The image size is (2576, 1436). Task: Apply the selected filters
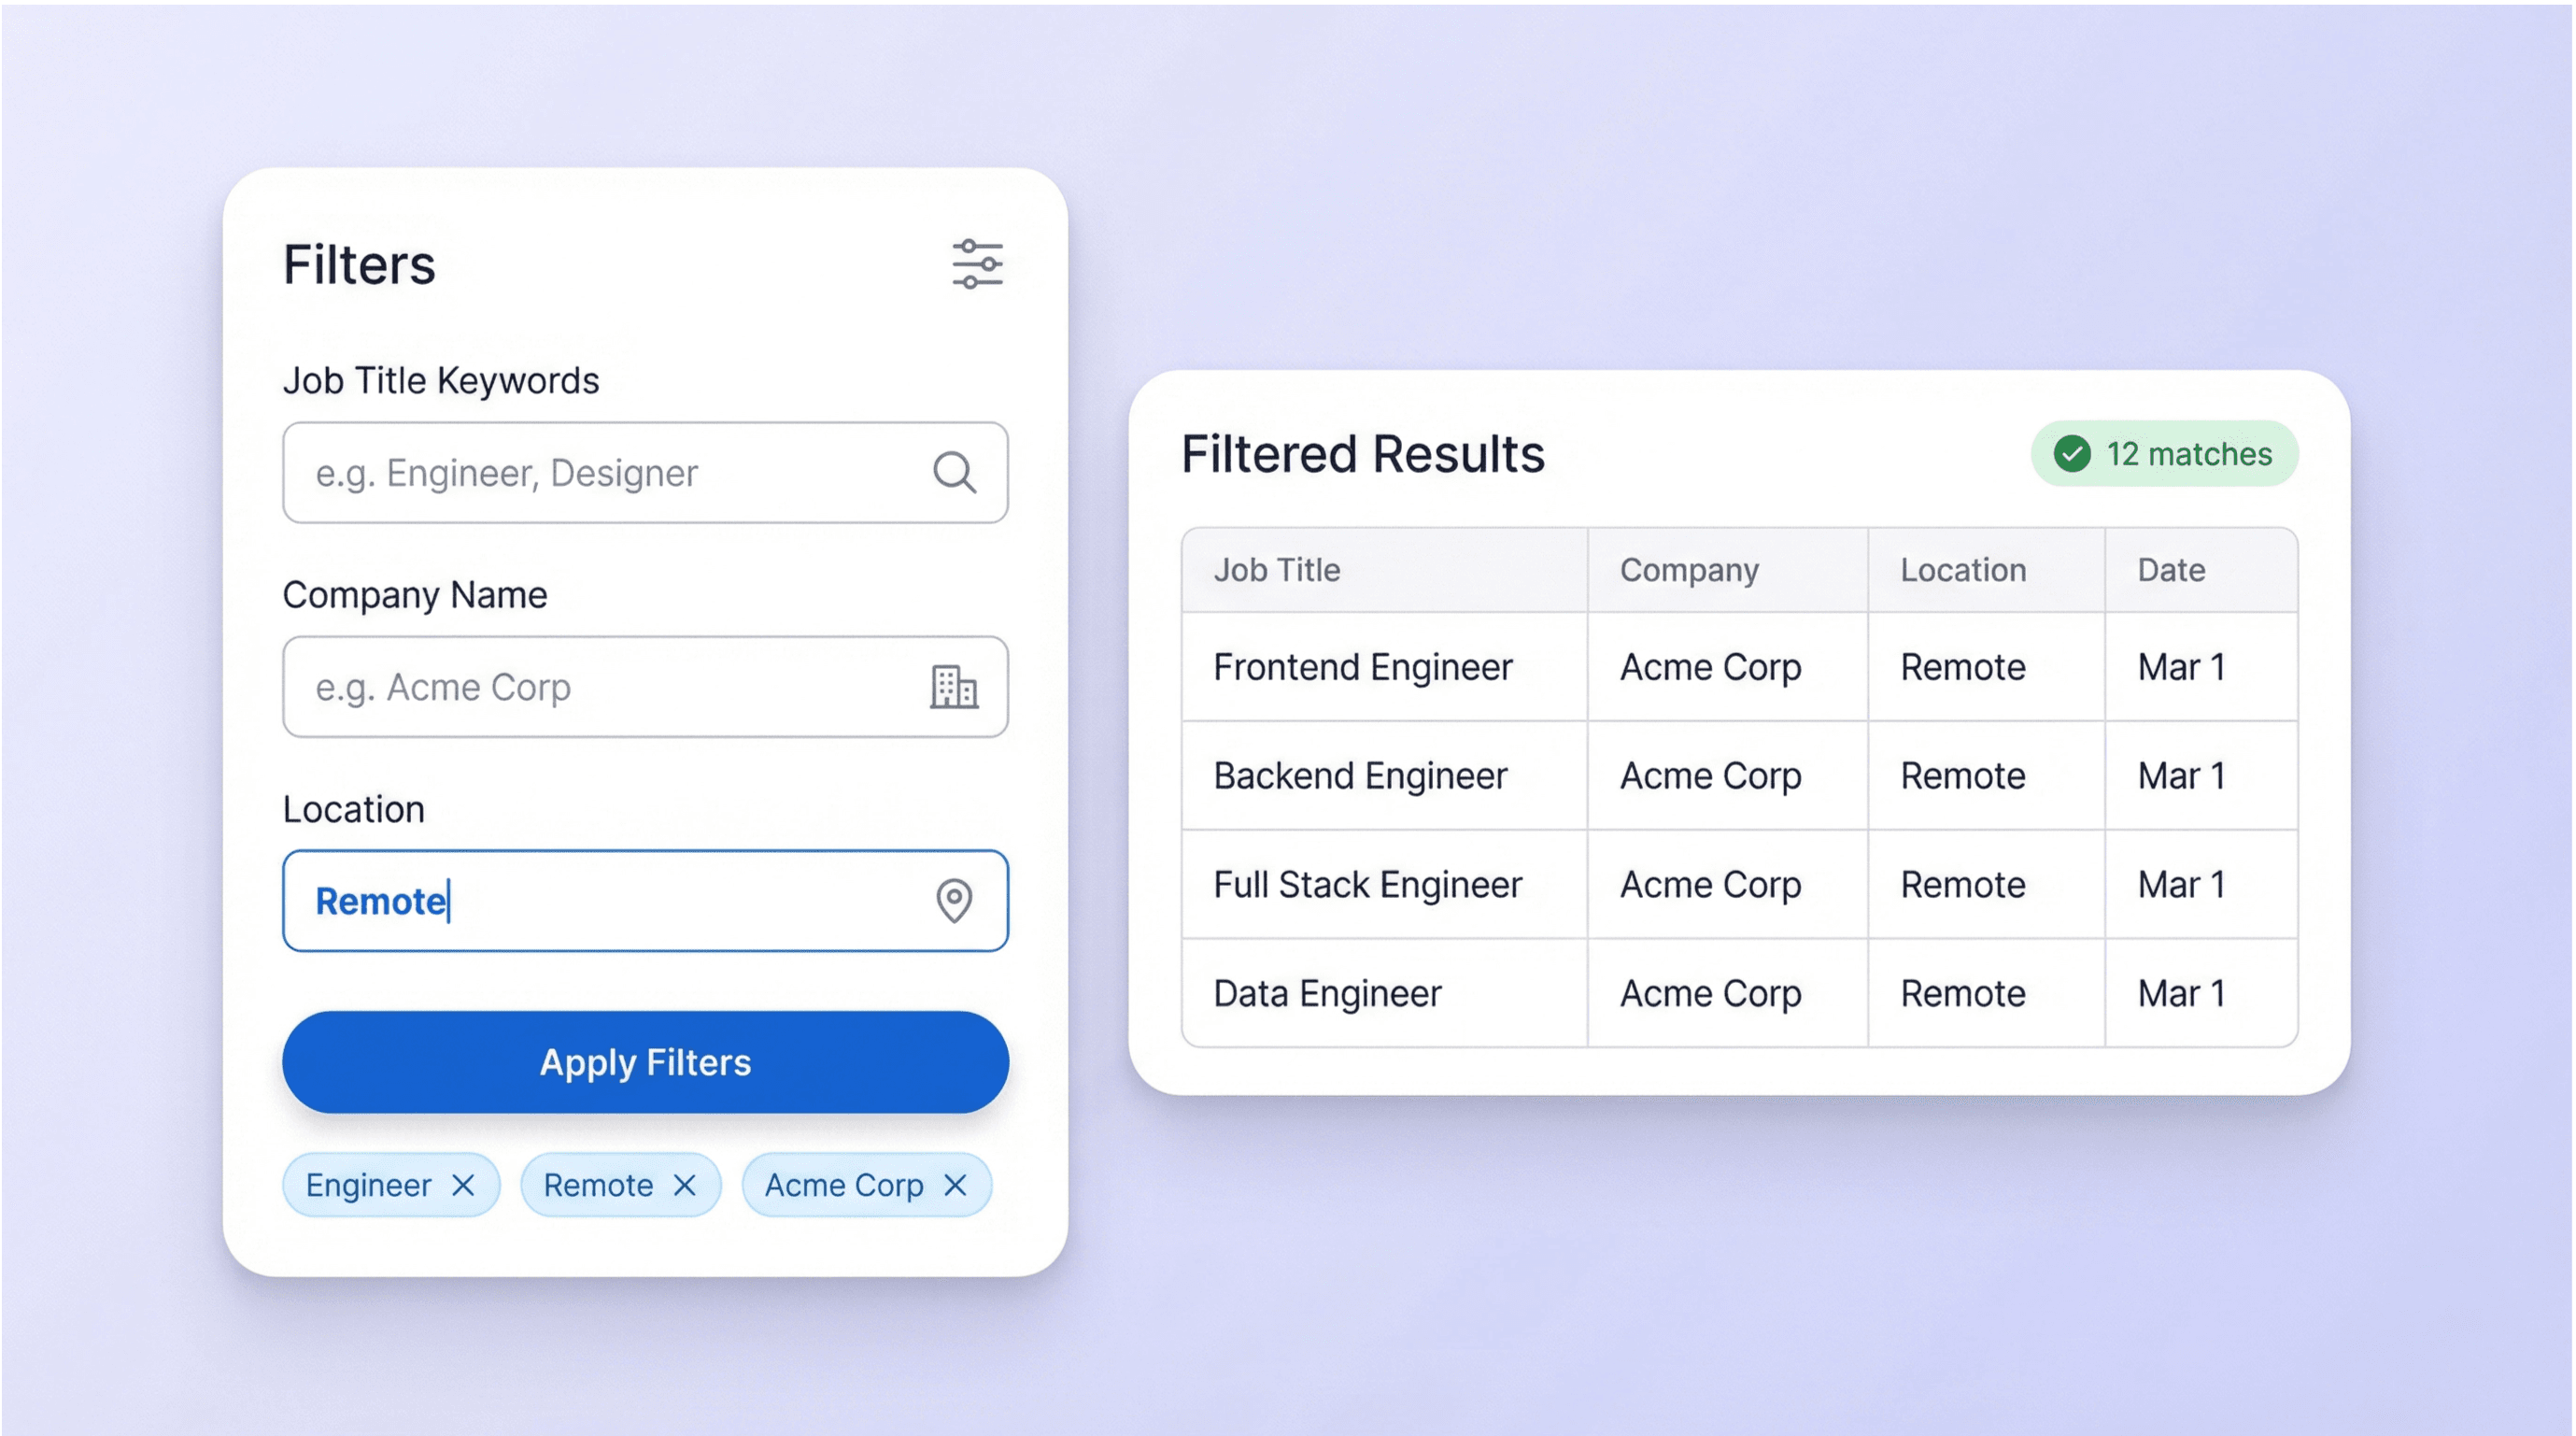[x=645, y=1062]
